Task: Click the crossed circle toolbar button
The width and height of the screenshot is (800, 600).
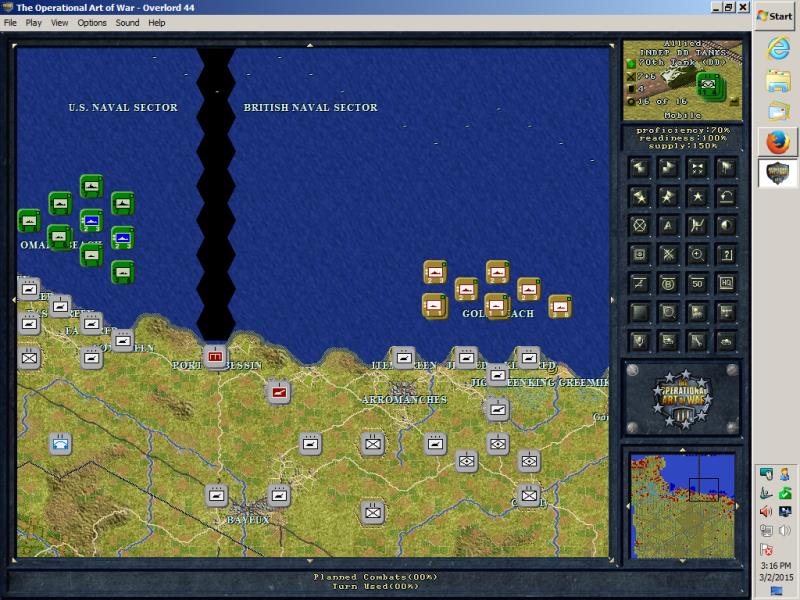Action: pos(639,226)
